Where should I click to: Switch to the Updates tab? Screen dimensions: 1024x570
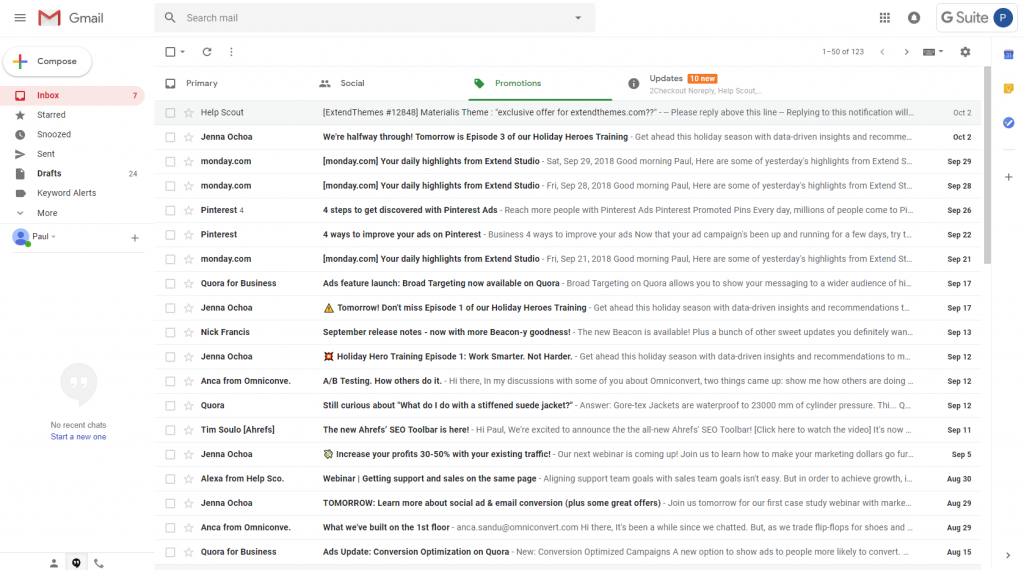[x=666, y=83]
